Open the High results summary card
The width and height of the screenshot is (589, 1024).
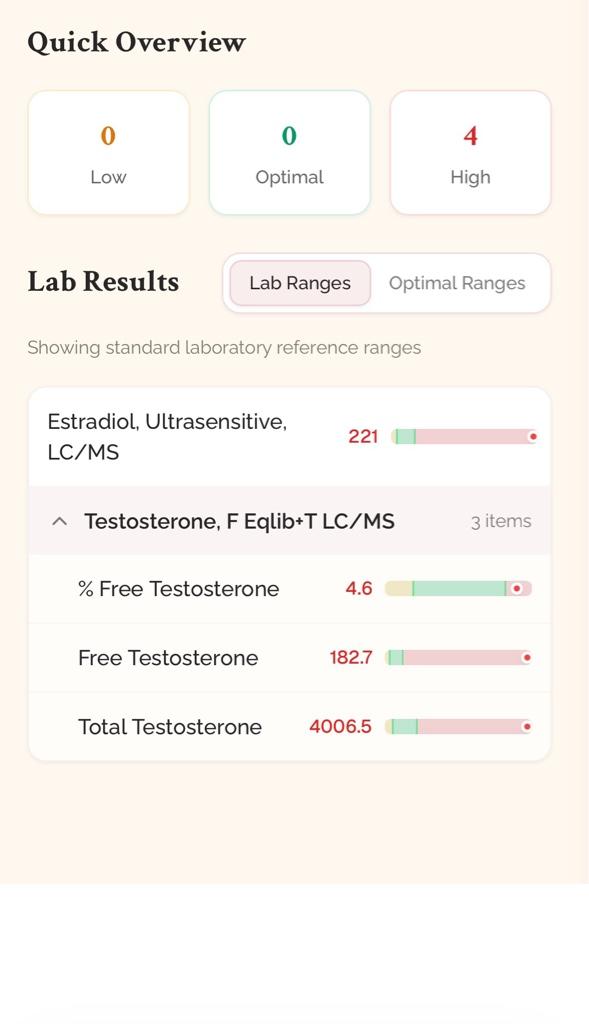coord(470,153)
